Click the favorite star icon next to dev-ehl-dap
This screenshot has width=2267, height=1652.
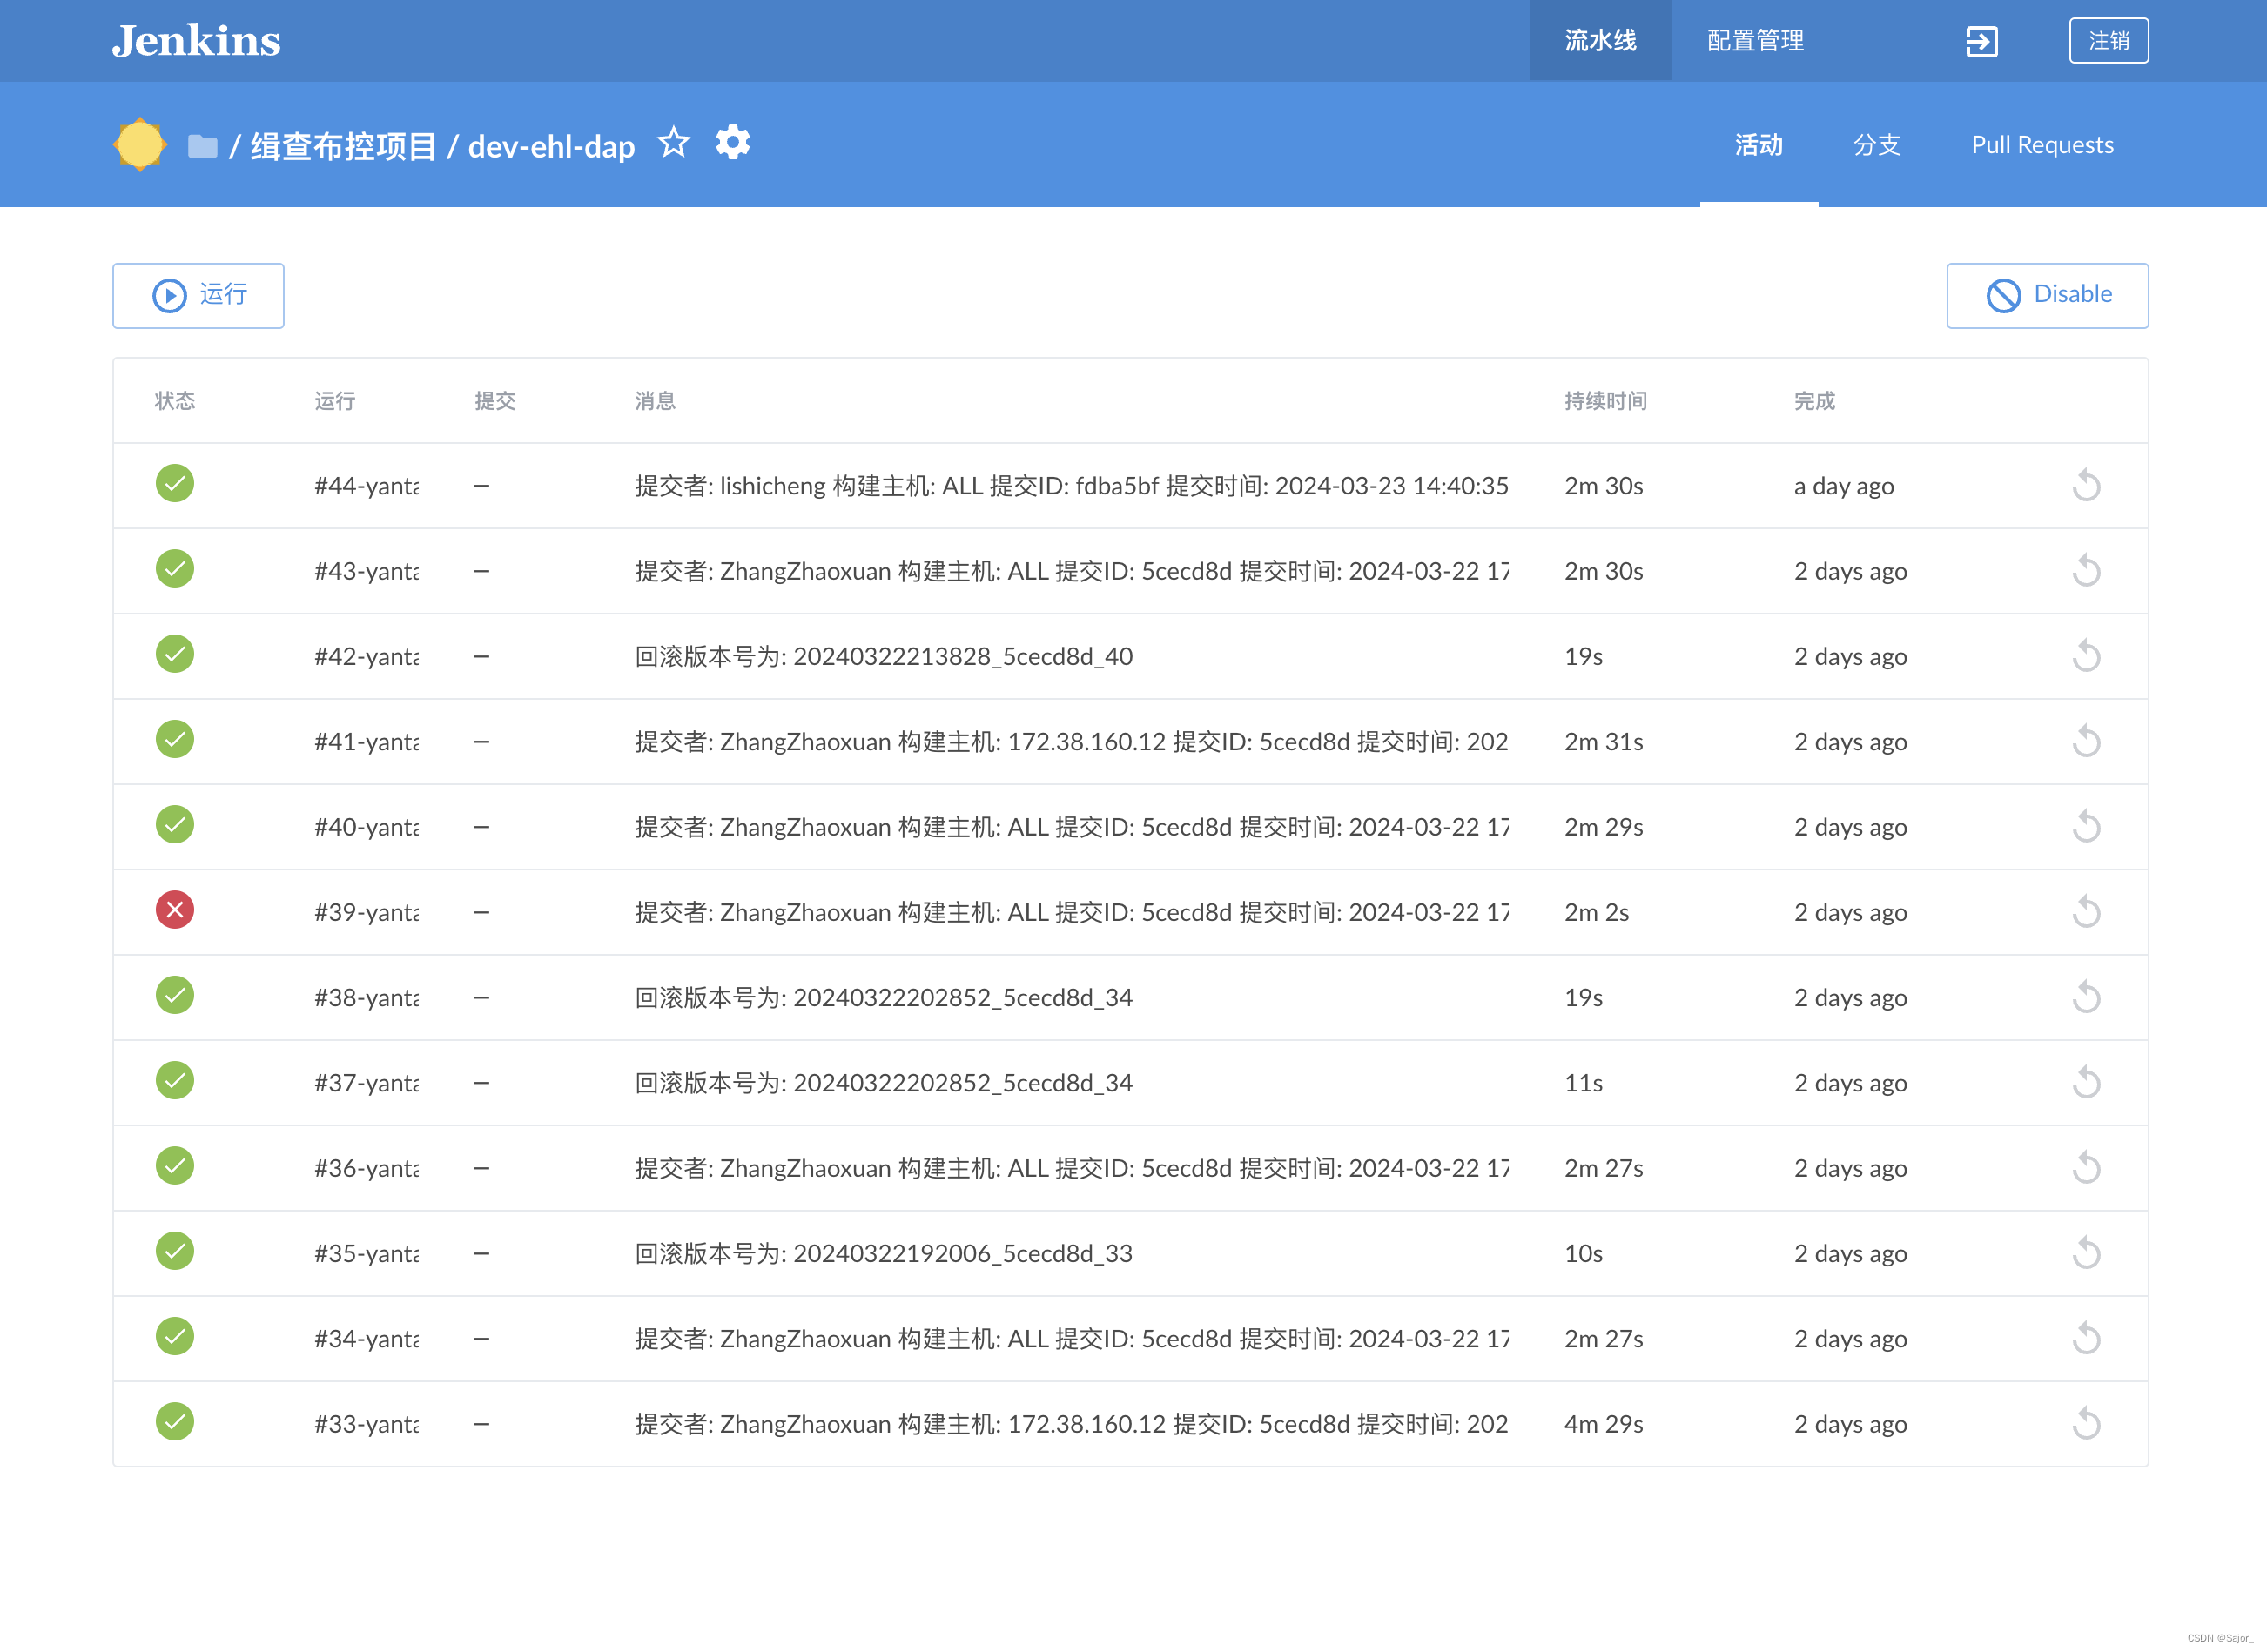pos(673,143)
